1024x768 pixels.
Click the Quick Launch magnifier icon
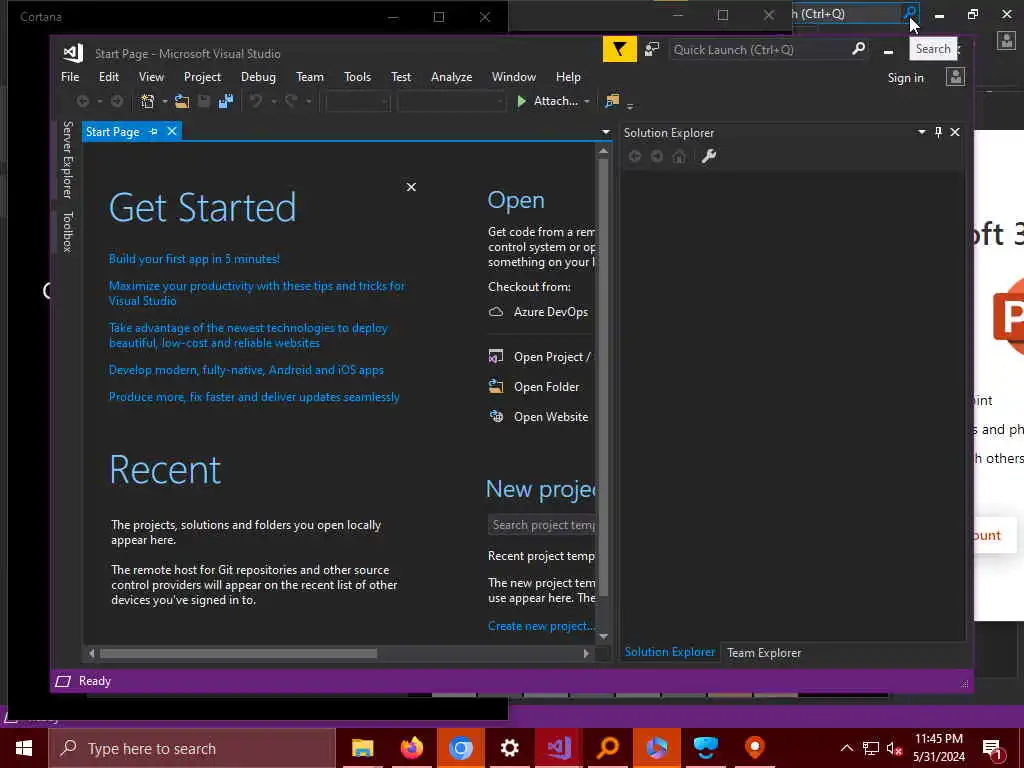859,49
